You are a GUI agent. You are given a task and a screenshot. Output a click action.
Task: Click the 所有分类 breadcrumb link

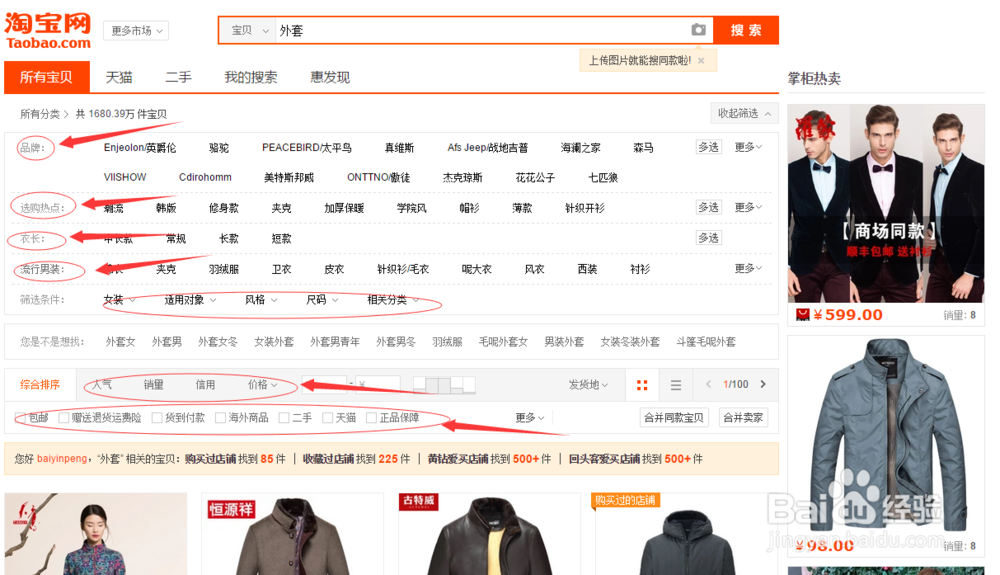point(40,114)
